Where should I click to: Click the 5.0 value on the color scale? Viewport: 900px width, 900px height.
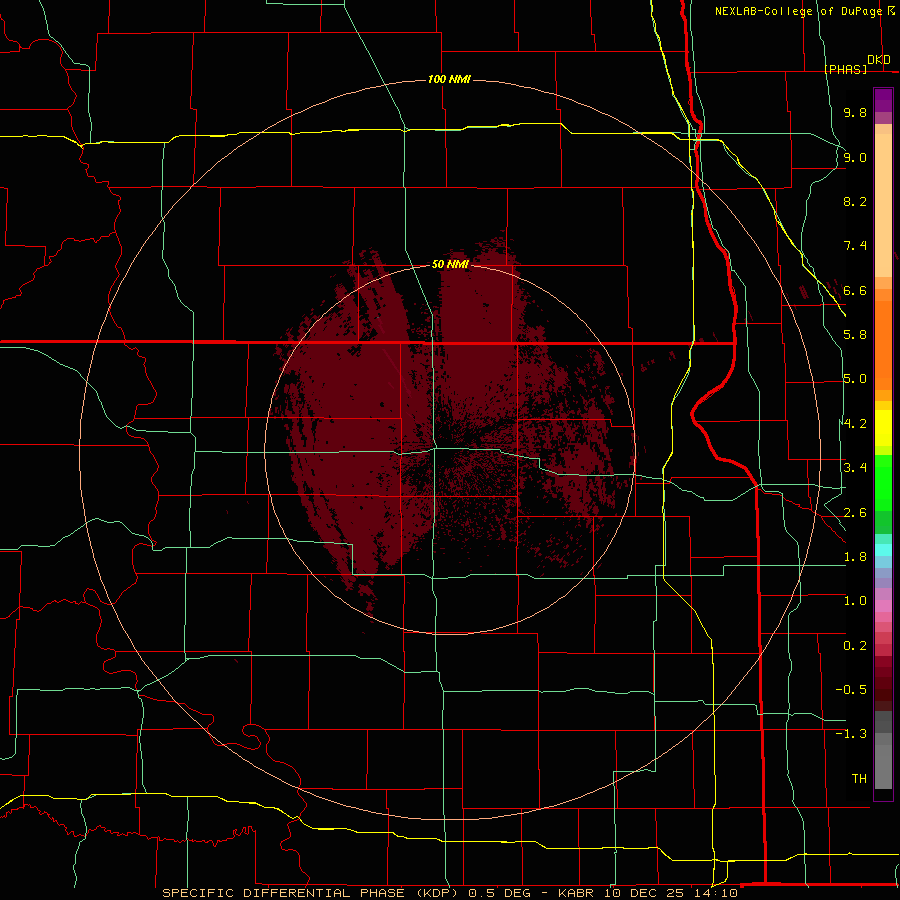855,379
